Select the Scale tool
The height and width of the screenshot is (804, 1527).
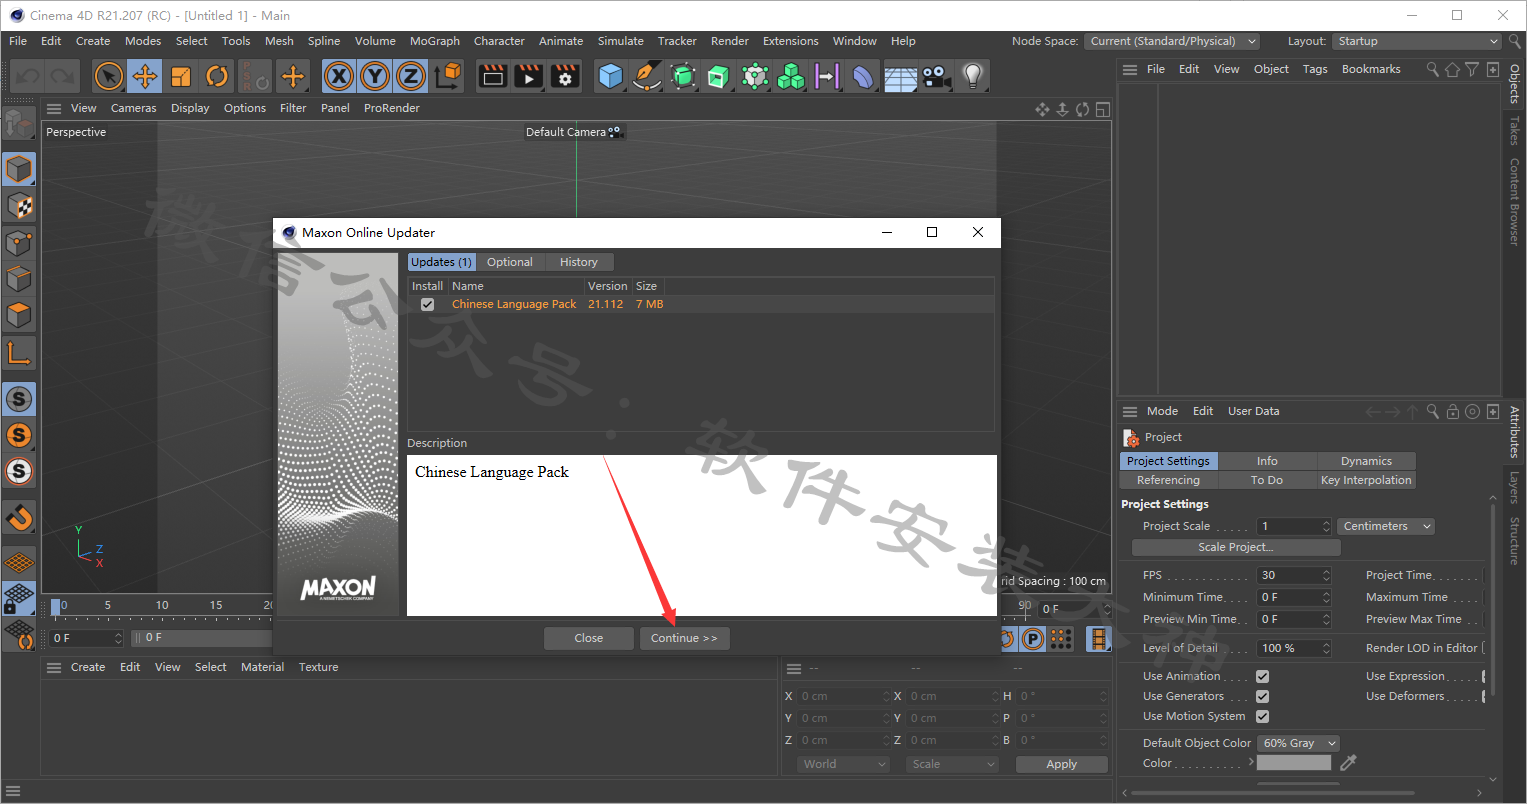coord(181,76)
